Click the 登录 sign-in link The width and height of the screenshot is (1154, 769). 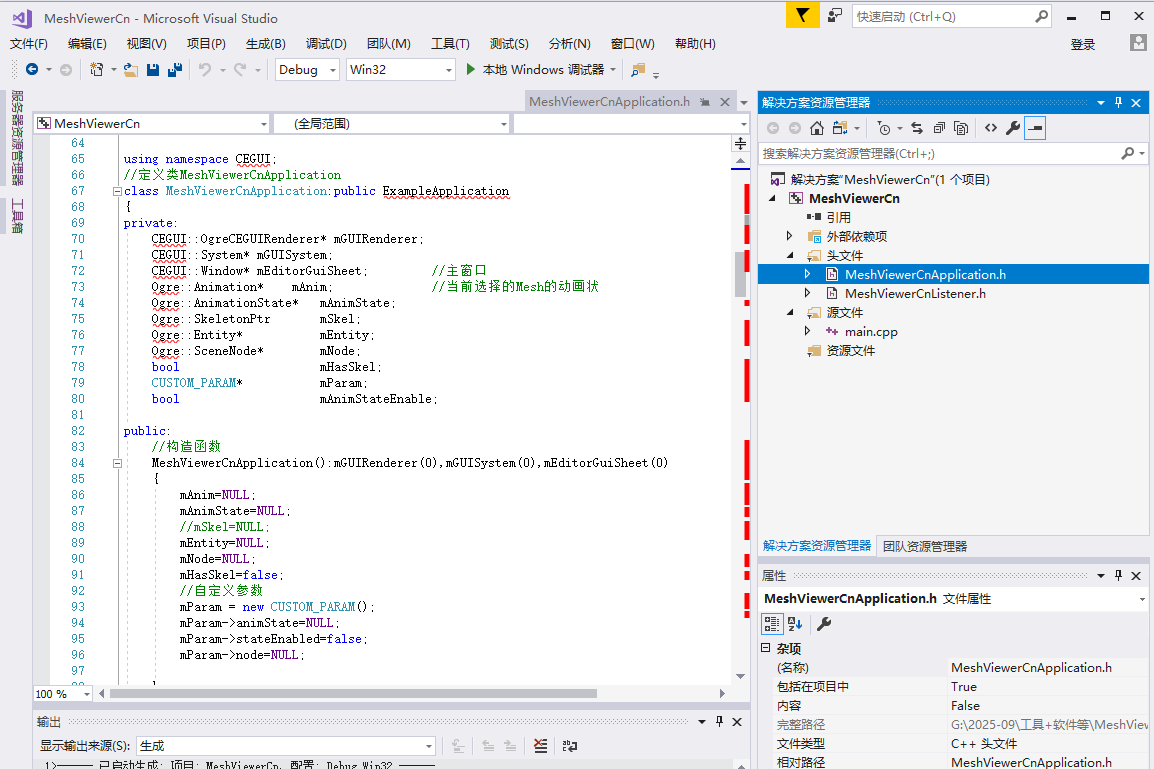point(1083,44)
